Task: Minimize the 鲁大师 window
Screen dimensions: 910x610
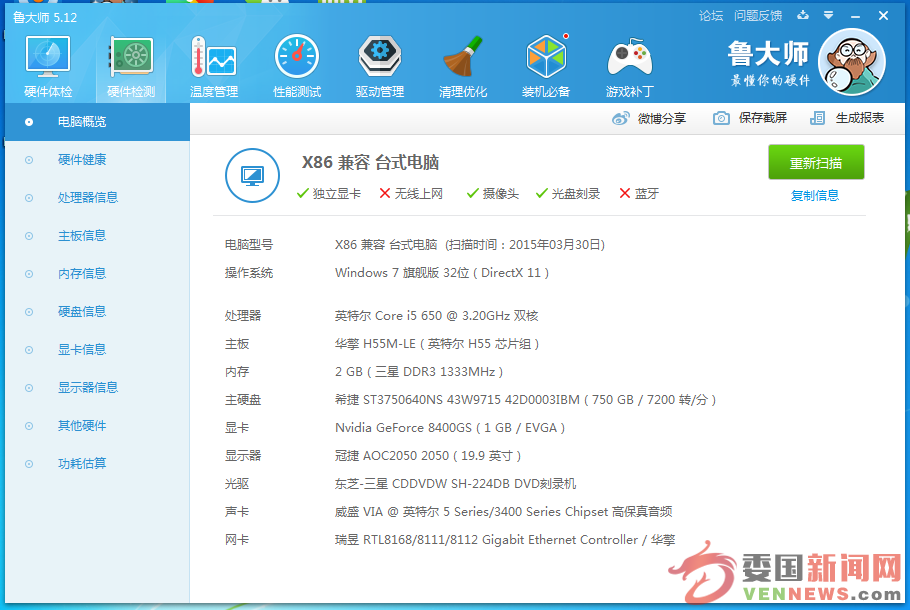Action: tap(855, 16)
